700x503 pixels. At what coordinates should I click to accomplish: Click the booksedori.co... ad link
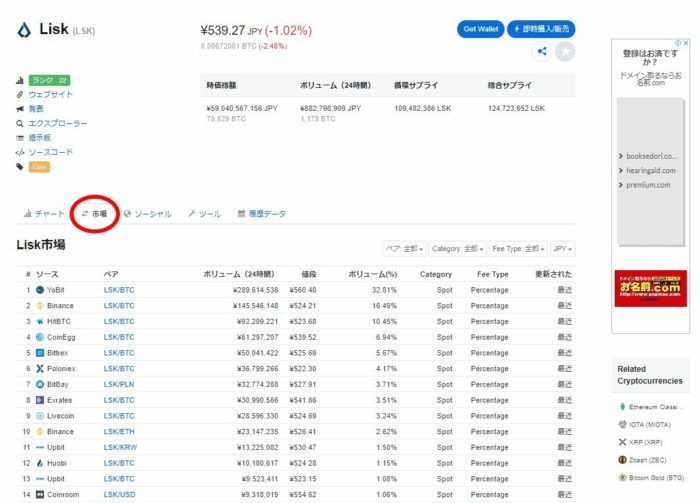tap(651, 156)
